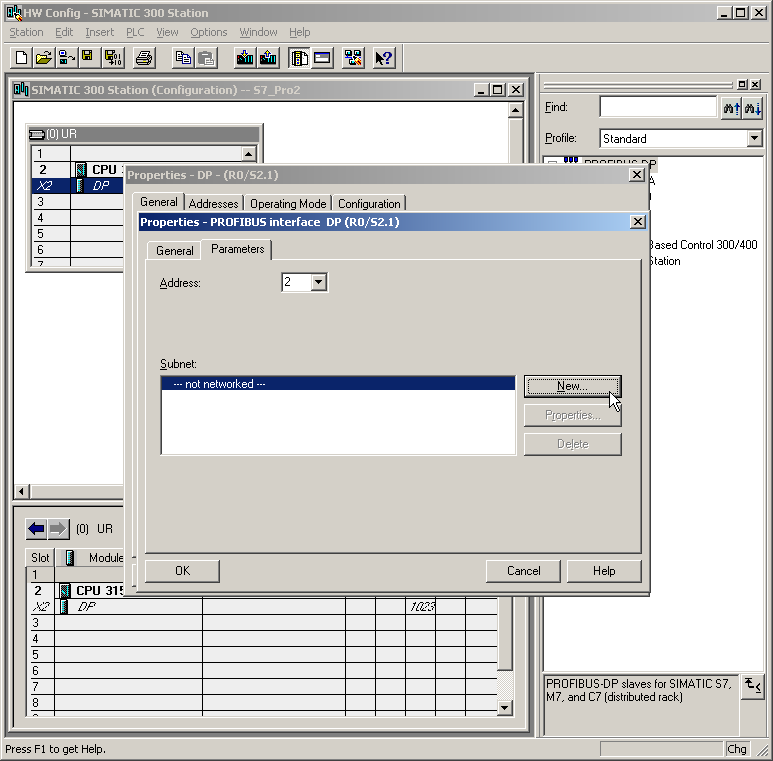Select the '--- not networked ---' subnet entry

click(x=338, y=383)
